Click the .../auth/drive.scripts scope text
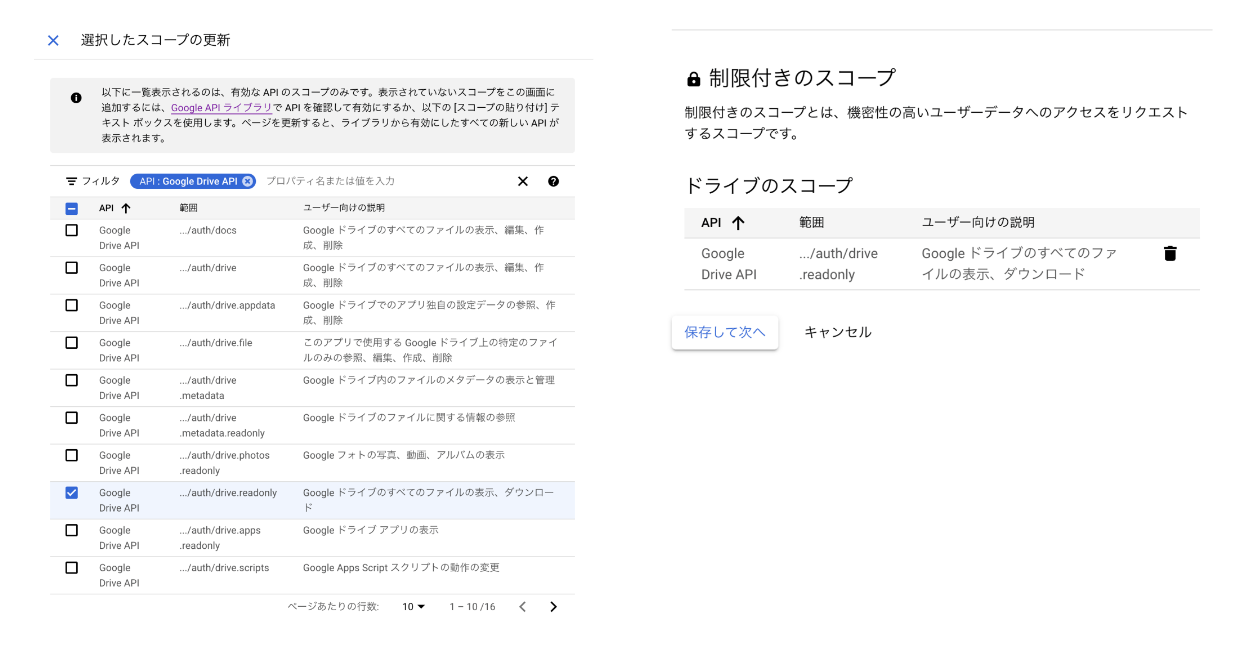1250x654 pixels. coord(224,567)
